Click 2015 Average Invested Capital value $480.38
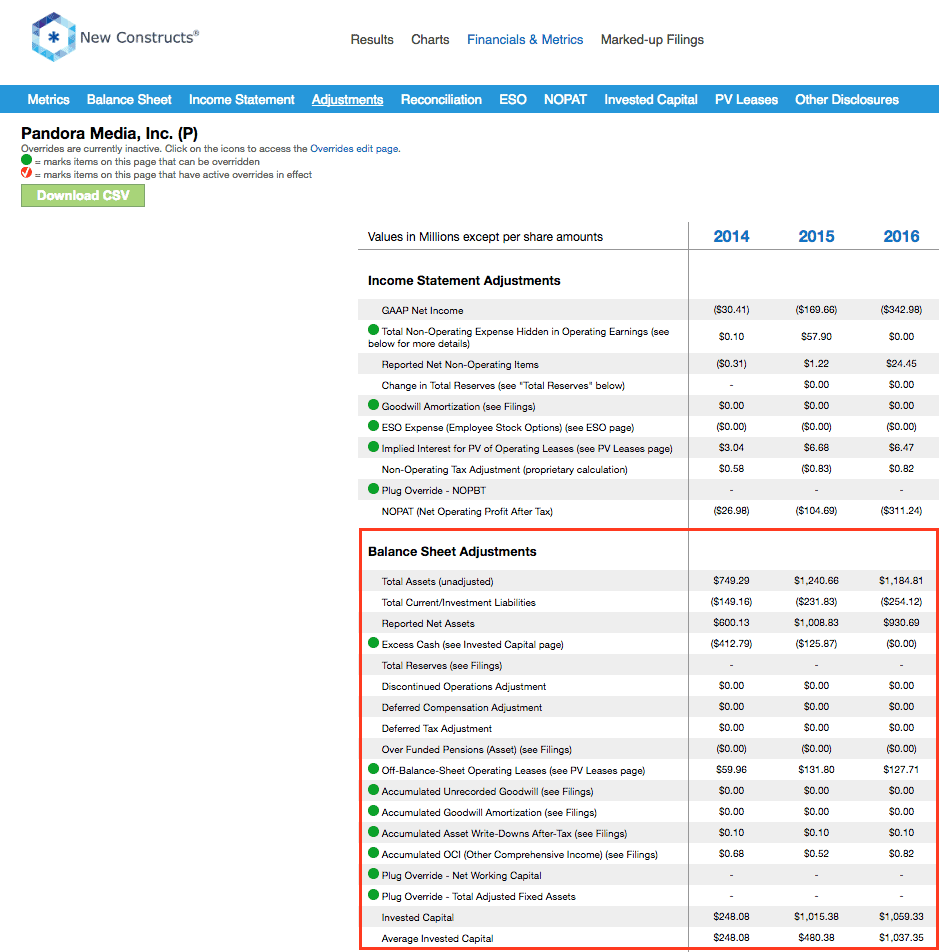The height and width of the screenshot is (952, 939). (816, 938)
